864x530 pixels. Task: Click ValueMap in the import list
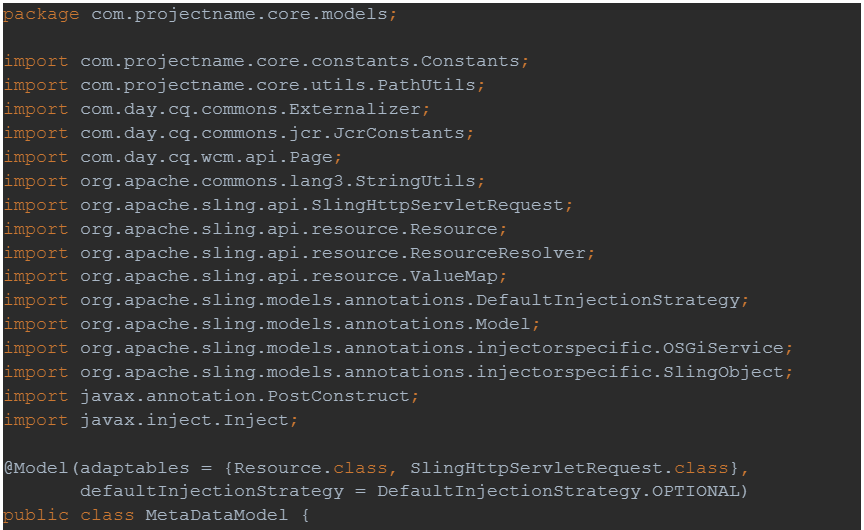click(x=453, y=277)
